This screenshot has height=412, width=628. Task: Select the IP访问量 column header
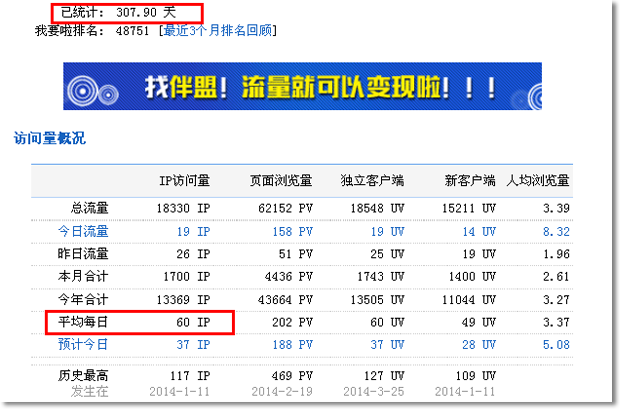coord(184,181)
